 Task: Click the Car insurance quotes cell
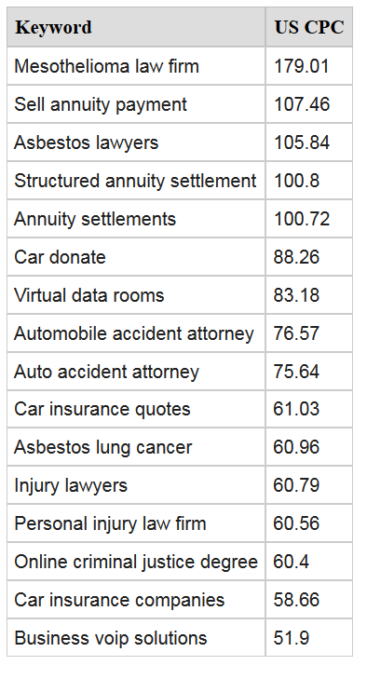tap(136, 409)
